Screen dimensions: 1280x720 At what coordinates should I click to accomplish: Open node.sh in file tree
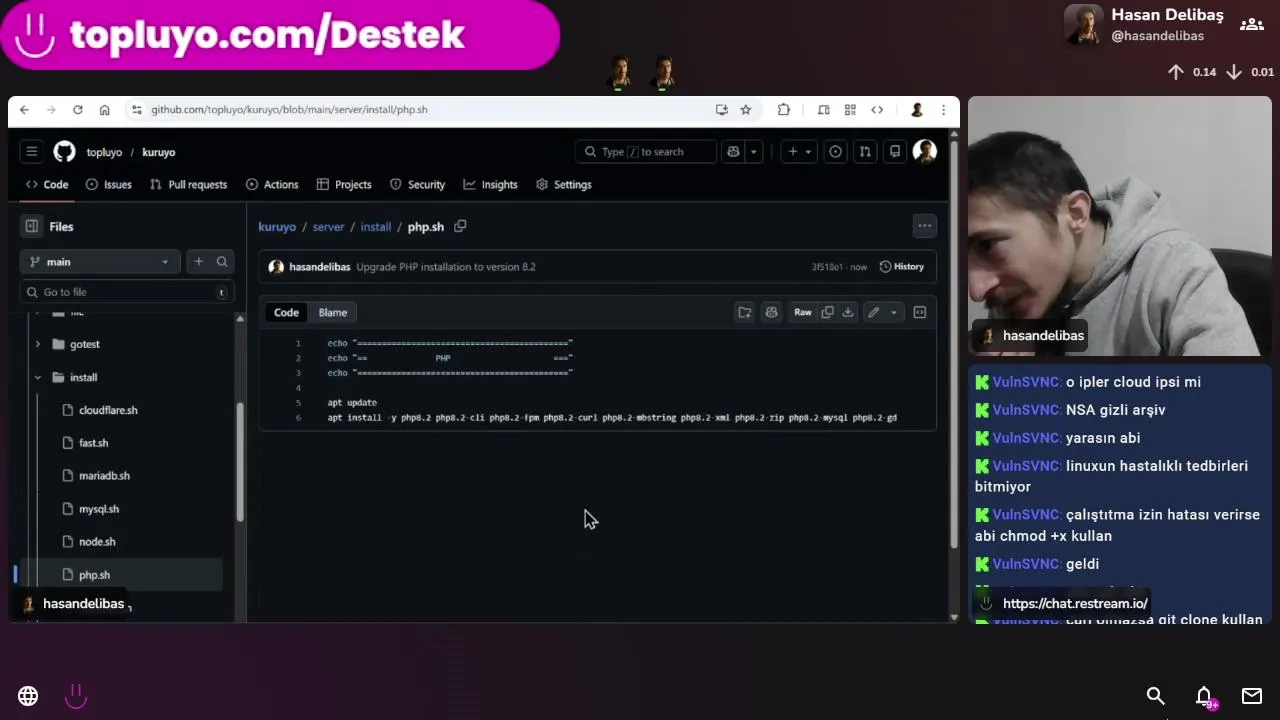pos(97,542)
